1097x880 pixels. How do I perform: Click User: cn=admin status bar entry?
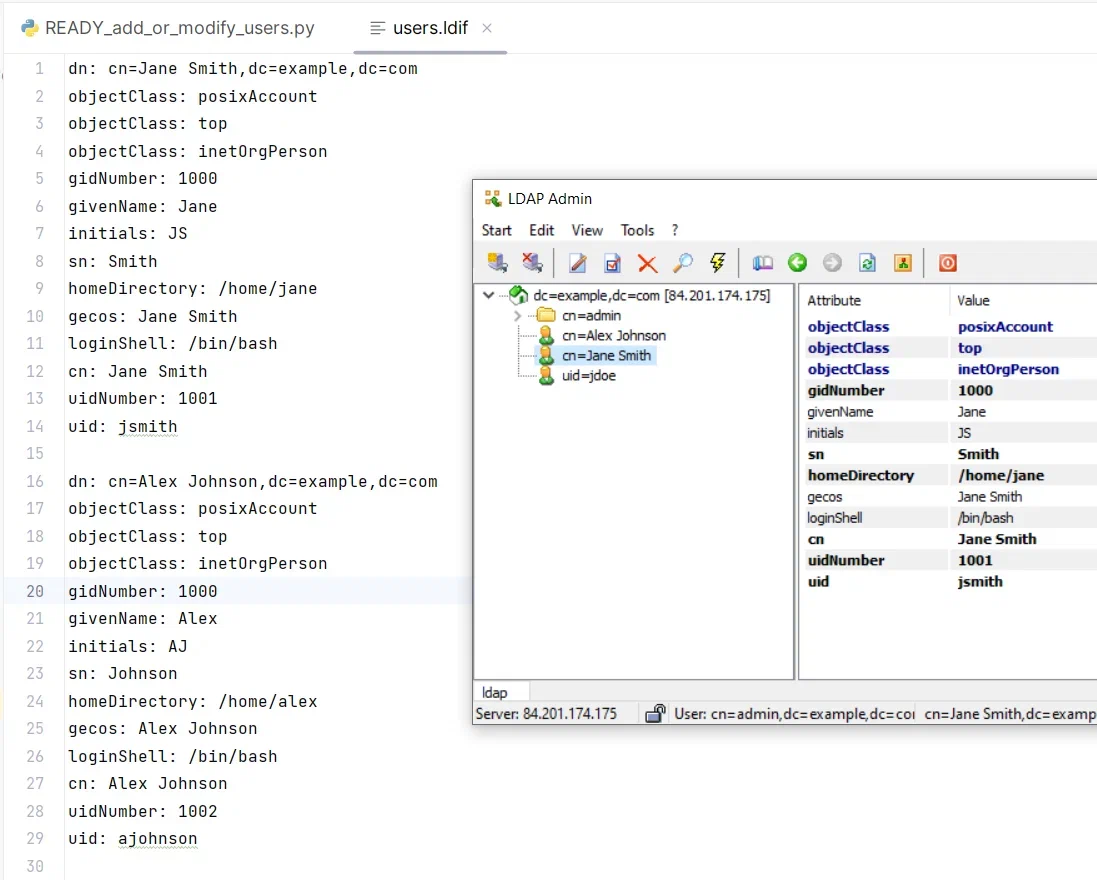point(794,714)
